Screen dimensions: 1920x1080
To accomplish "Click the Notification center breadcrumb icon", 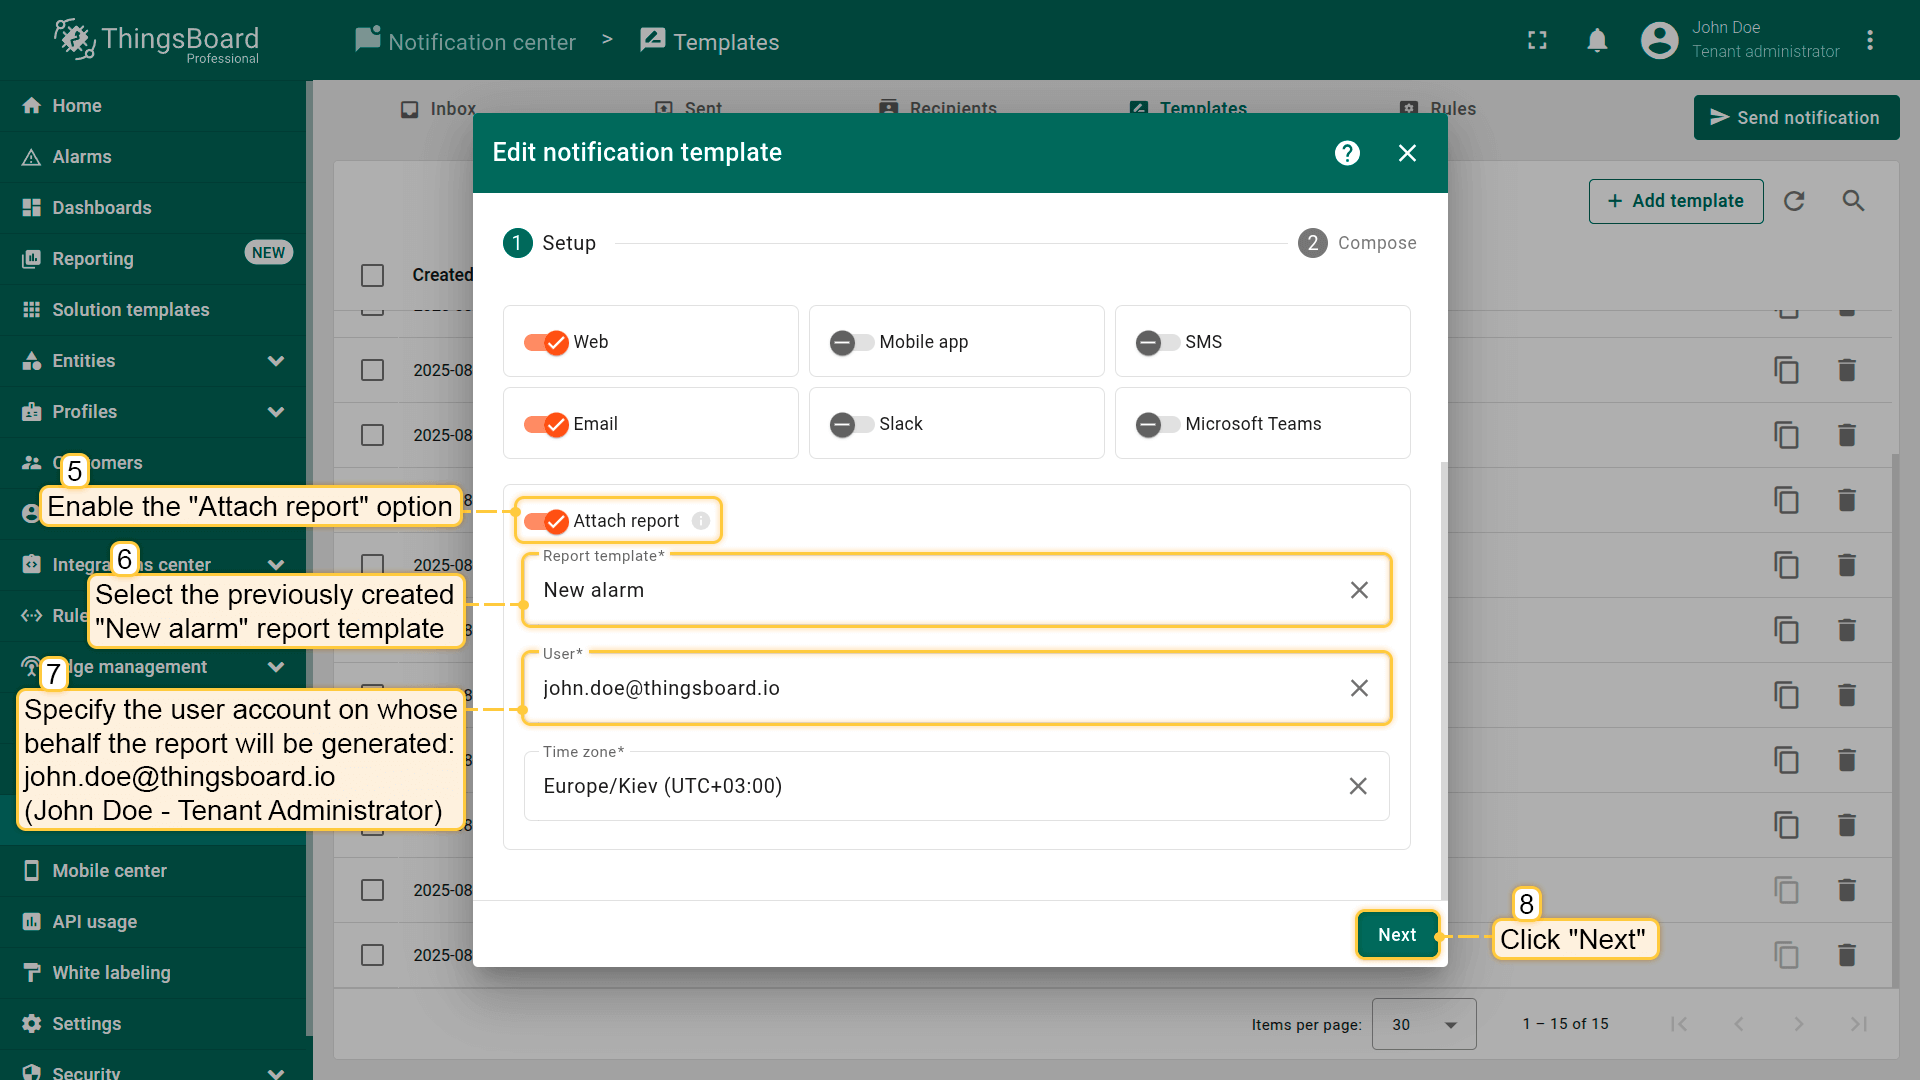I will (x=367, y=40).
